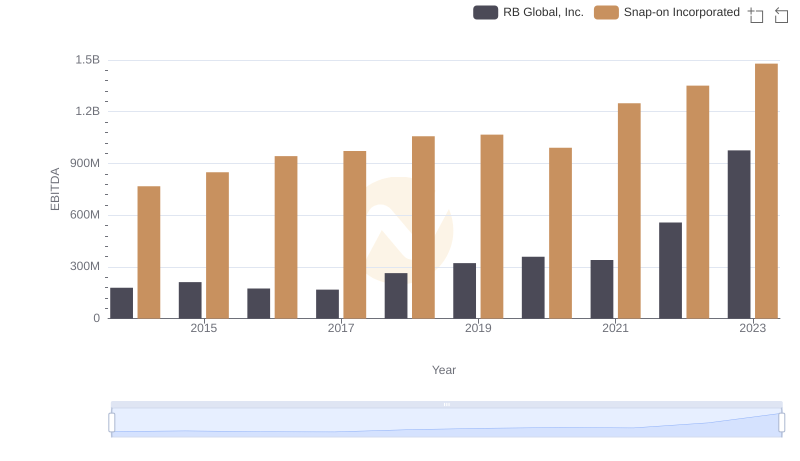Click the data zoom slider top drag bar
The image size is (800, 461).
446,404
